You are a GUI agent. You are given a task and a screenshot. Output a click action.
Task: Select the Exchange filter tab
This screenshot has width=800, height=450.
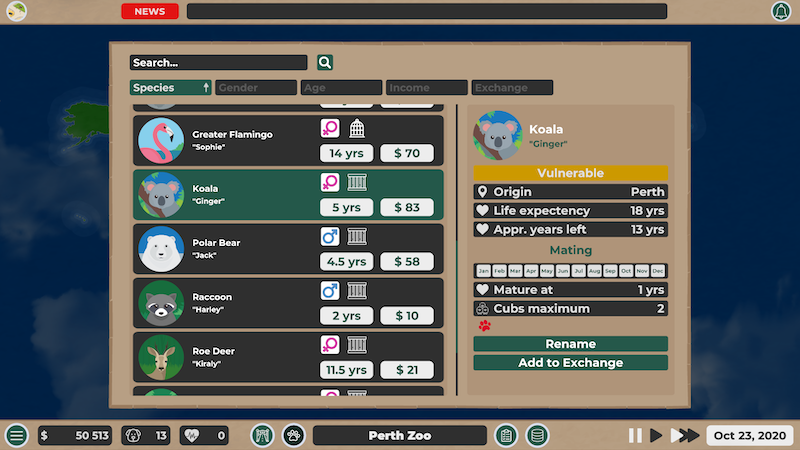point(512,88)
